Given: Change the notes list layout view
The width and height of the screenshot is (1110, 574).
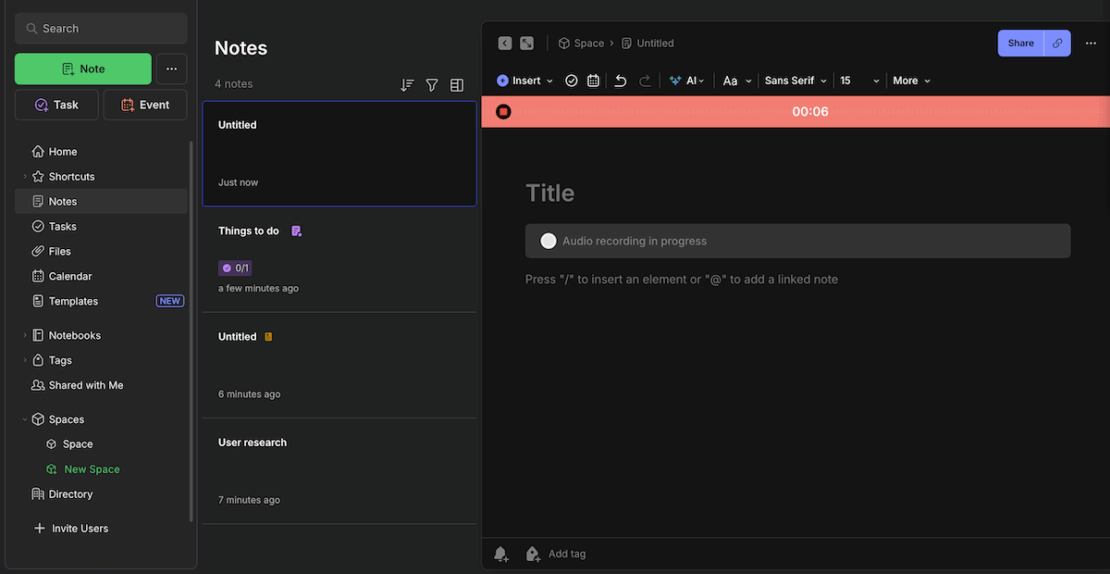Looking at the screenshot, I should [457, 85].
